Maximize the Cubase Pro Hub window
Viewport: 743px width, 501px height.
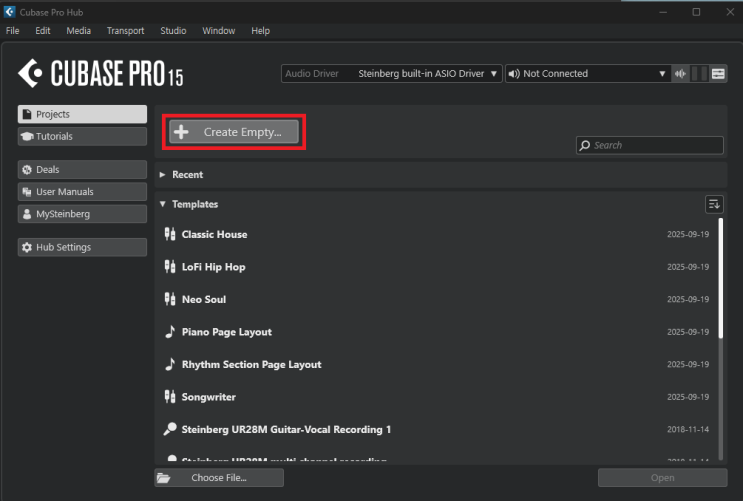pyautogui.click(x=696, y=12)
